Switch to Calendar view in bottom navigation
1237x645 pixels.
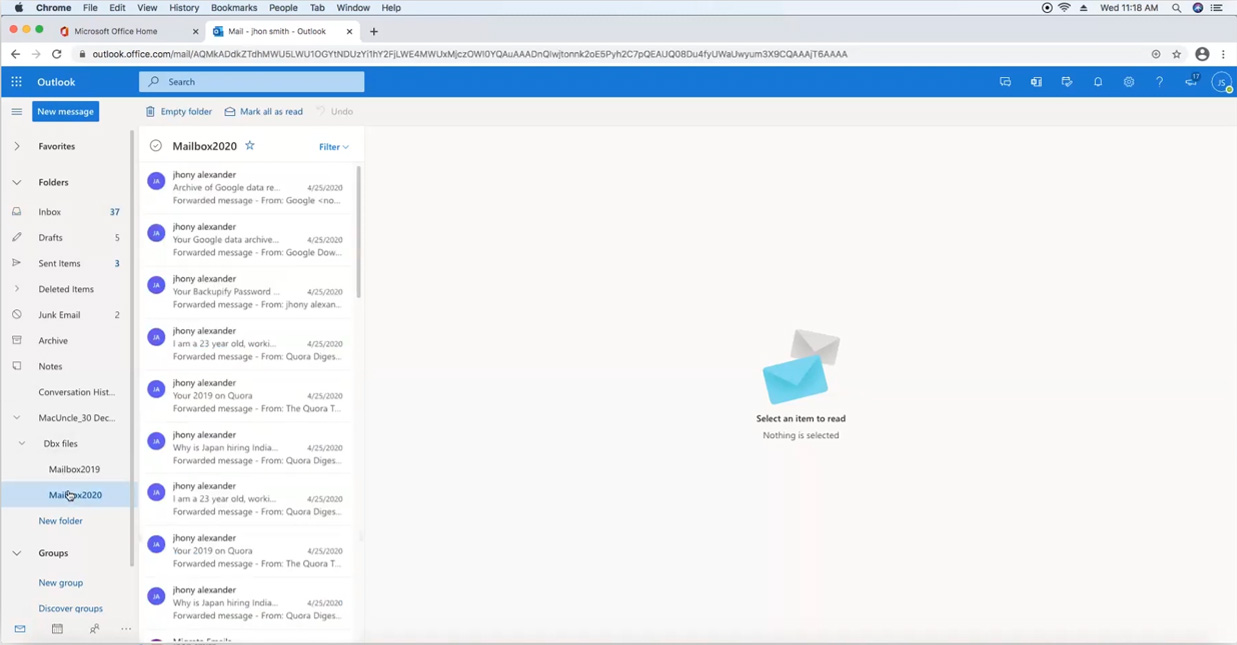tap(57, 629)
